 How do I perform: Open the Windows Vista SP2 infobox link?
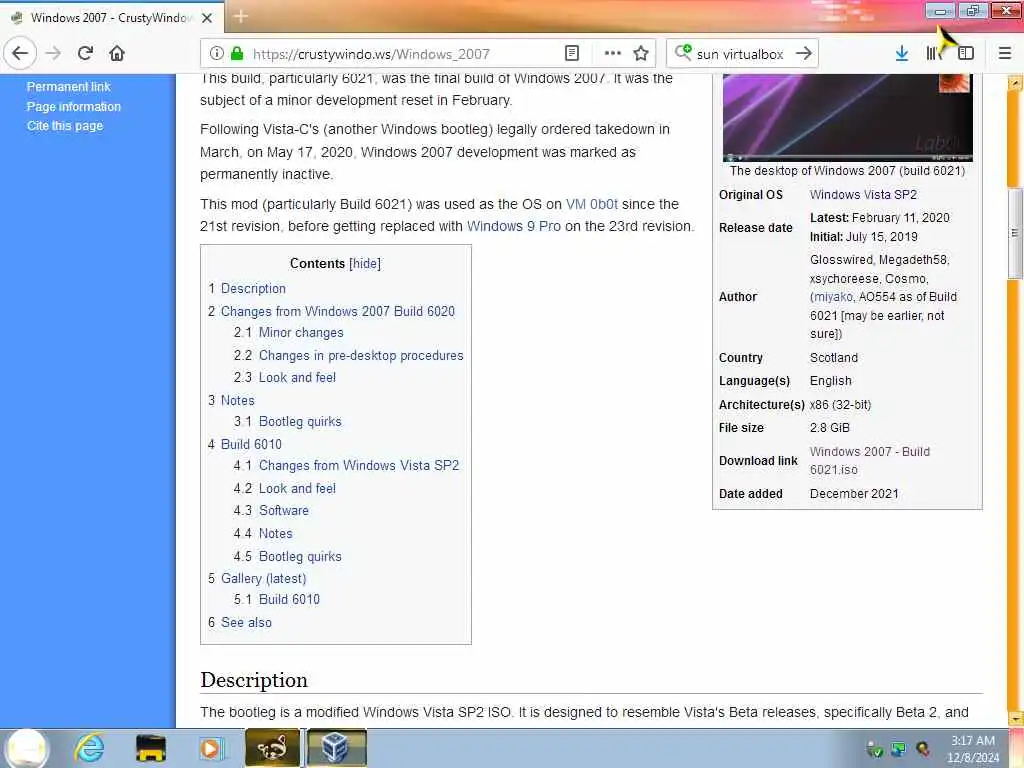pos(863,195)
